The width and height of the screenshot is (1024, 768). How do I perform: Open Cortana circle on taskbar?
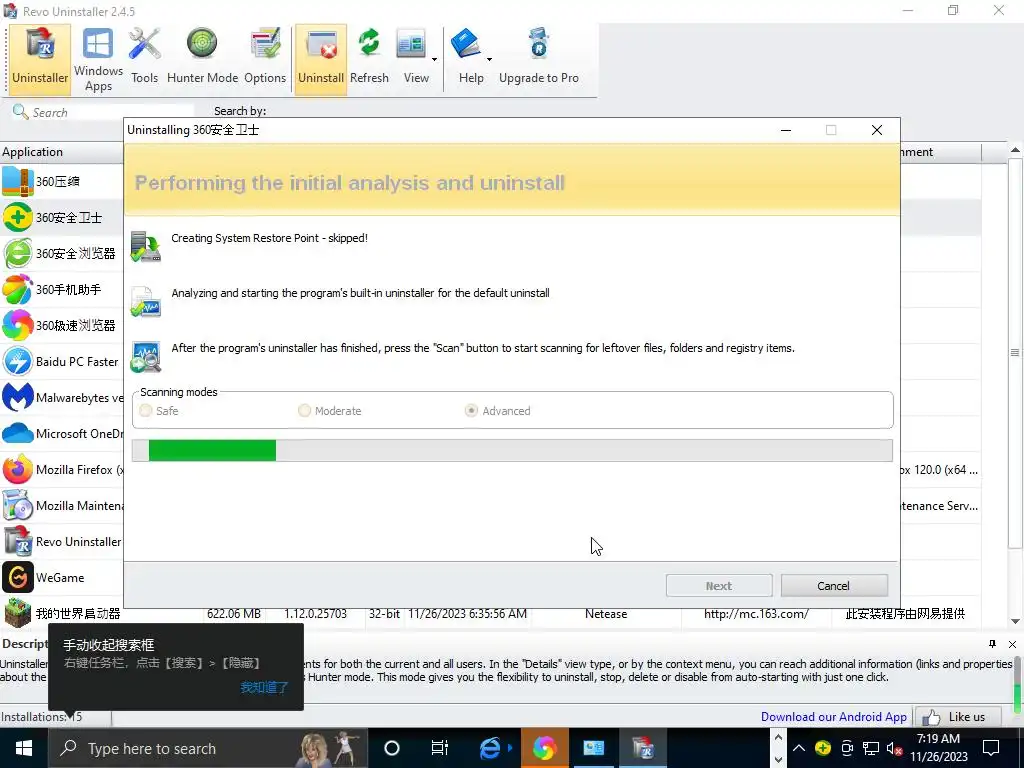pos(391,748)
